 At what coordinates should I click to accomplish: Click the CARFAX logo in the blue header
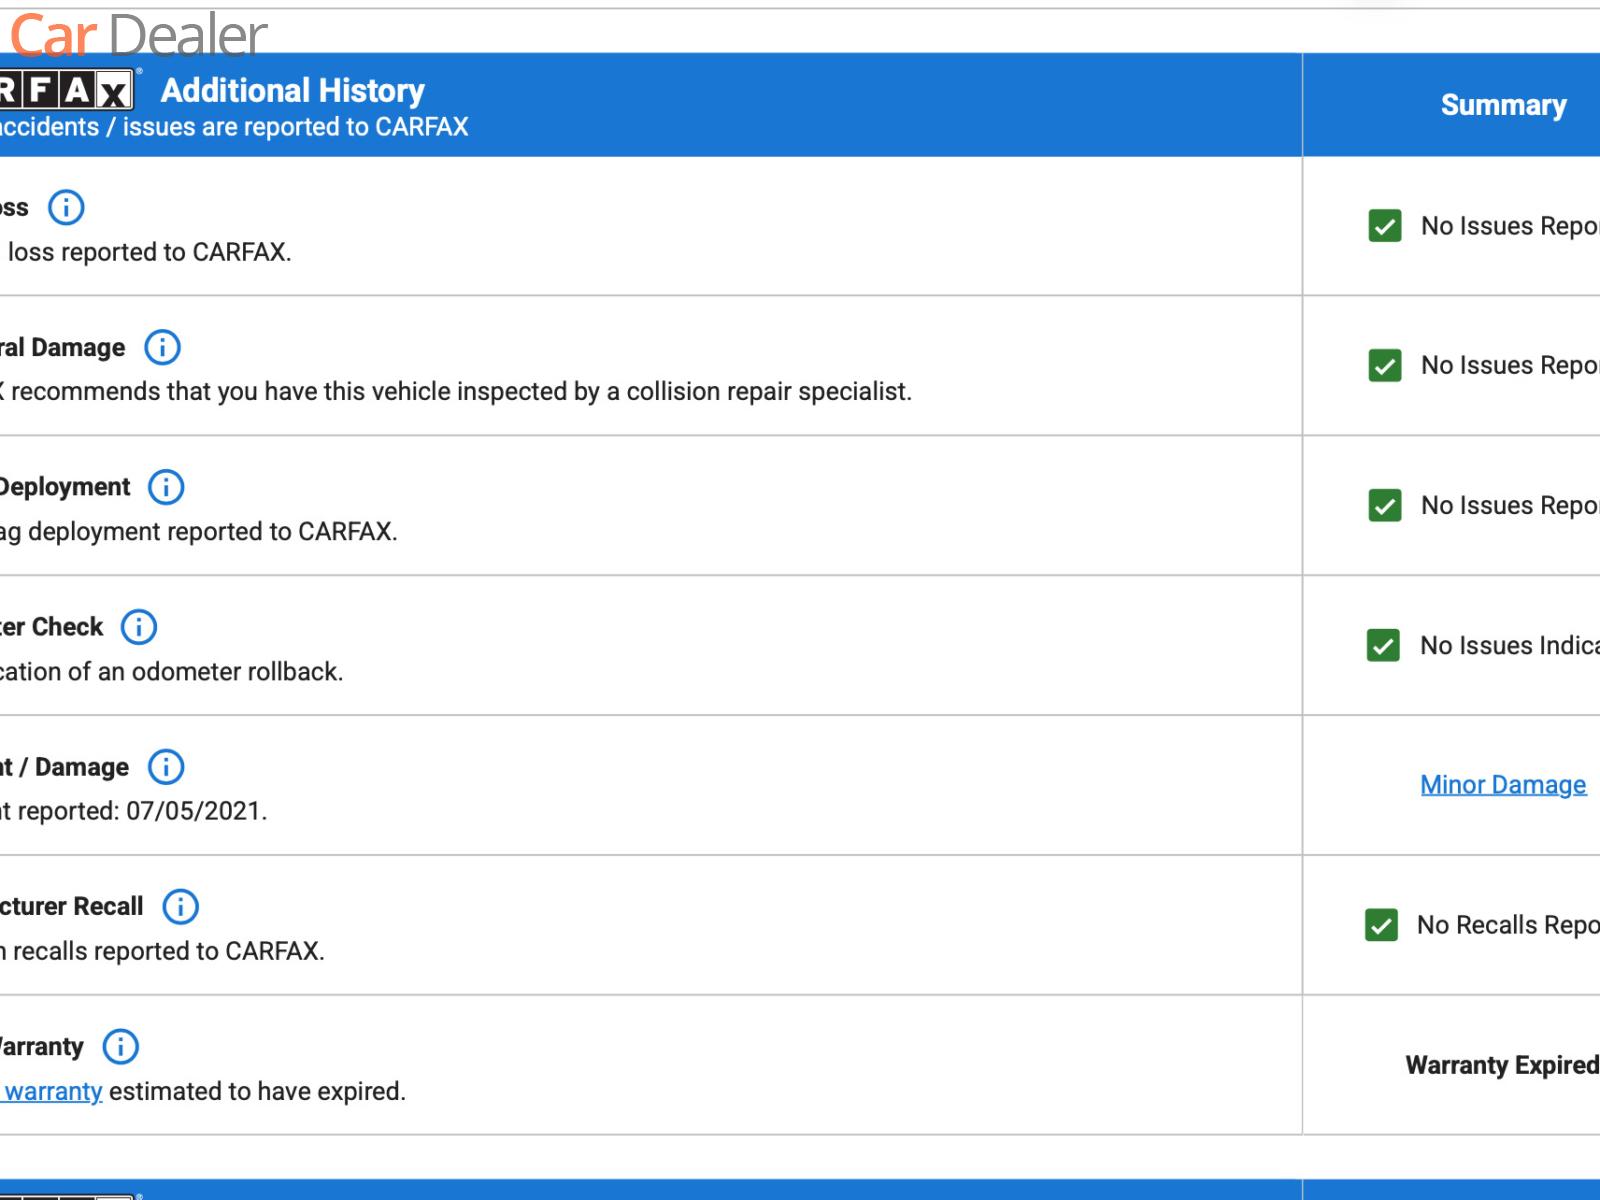click(66, 92)
